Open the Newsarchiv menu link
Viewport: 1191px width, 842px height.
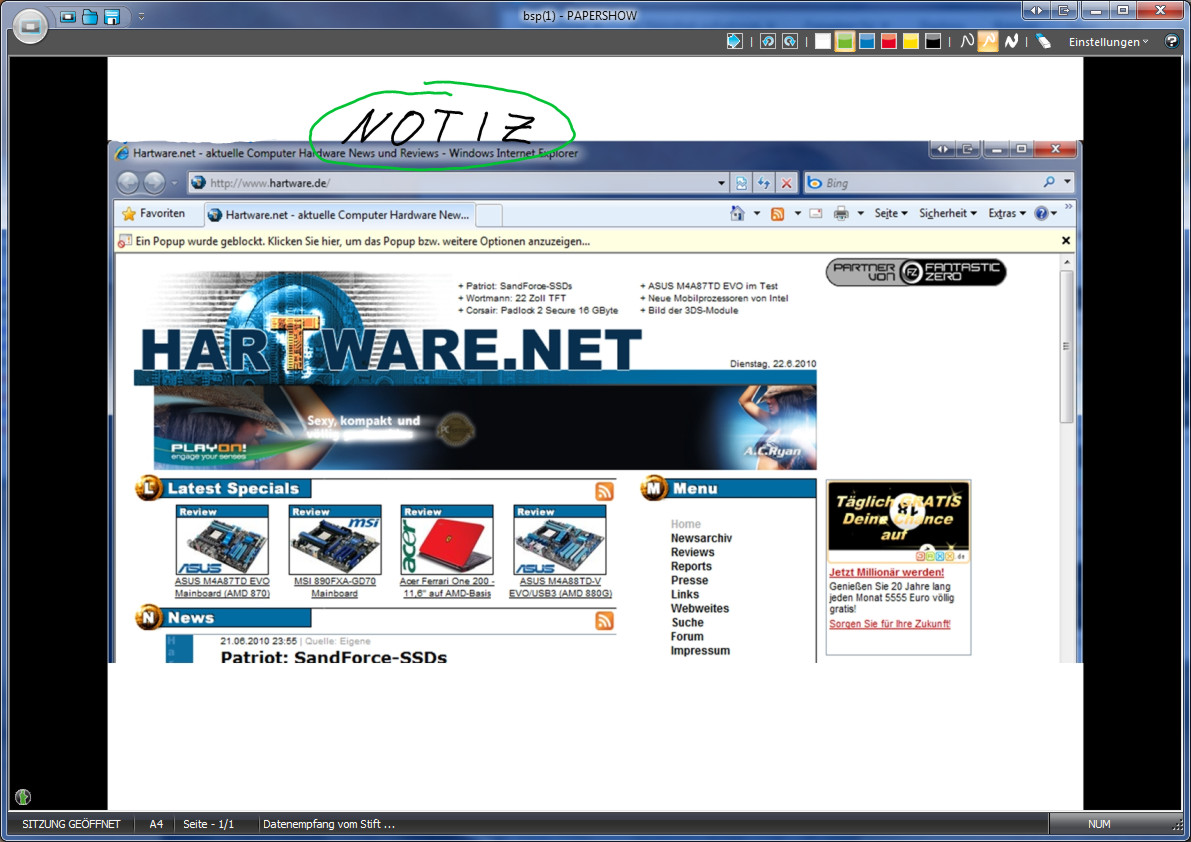click(701, 538)
